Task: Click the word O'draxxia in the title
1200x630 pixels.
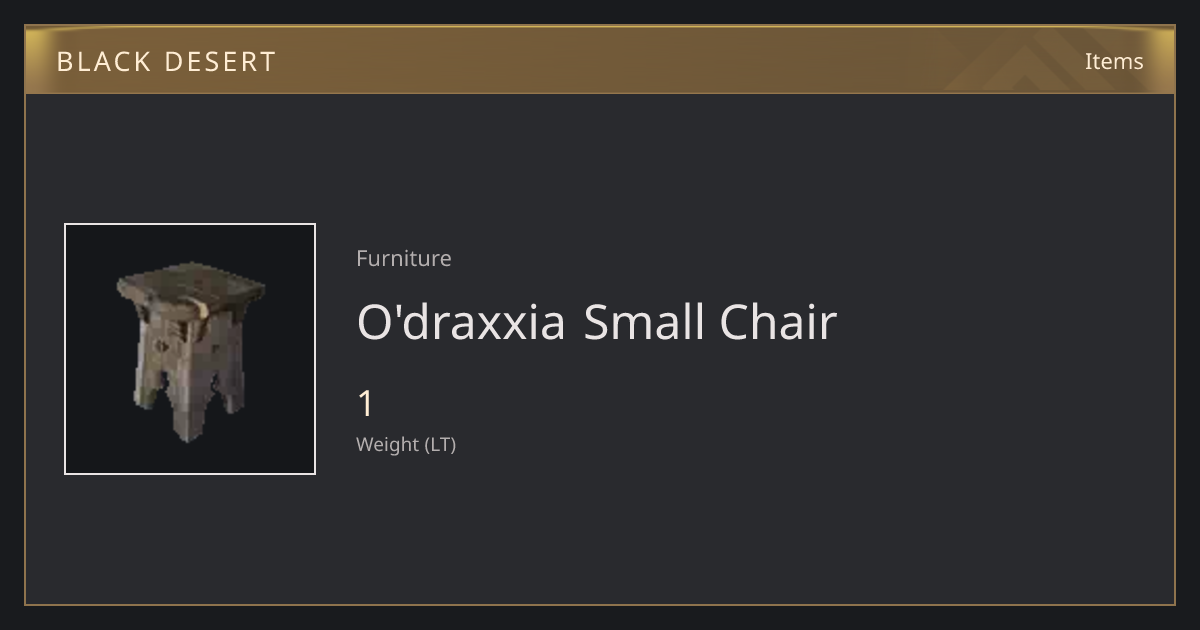Action: click(461, 322)
